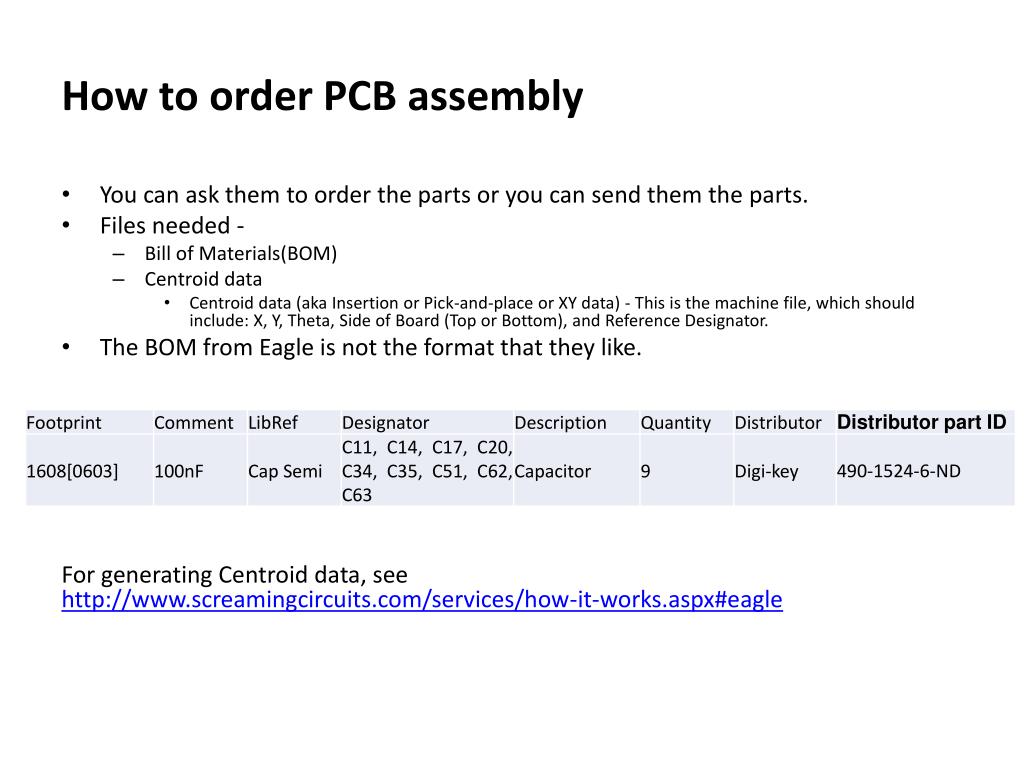Screen dimensions: 1024x768
Task: Click the 1608[0603] footprint cell
Action: point(72,471)
